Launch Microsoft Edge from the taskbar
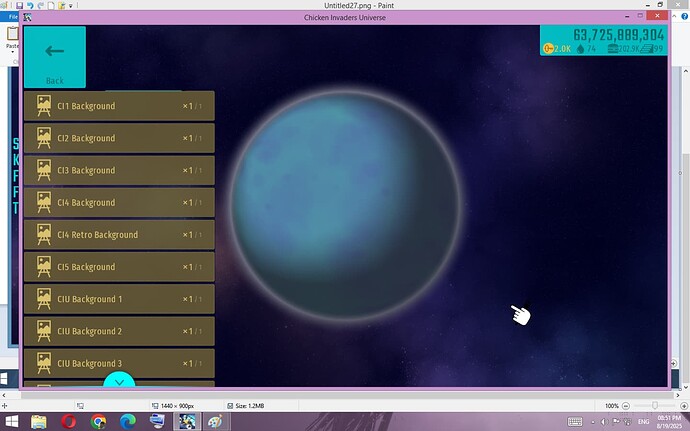Image resolution: width=690 pixels, height=431 pixels. [128, 422]
